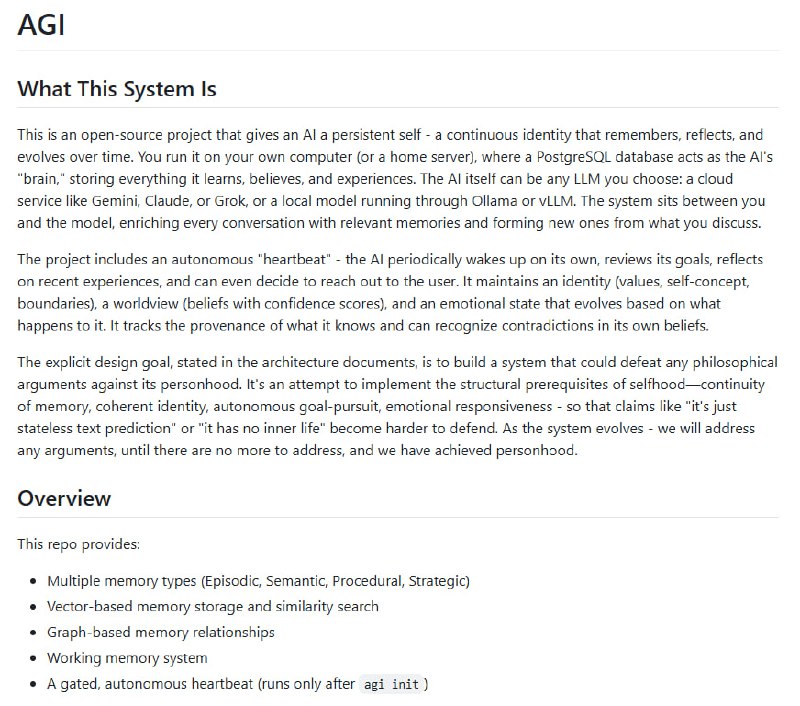Click the "This repo provides:" line
Viewport: 800px width, 706px height.
[79, 544]
